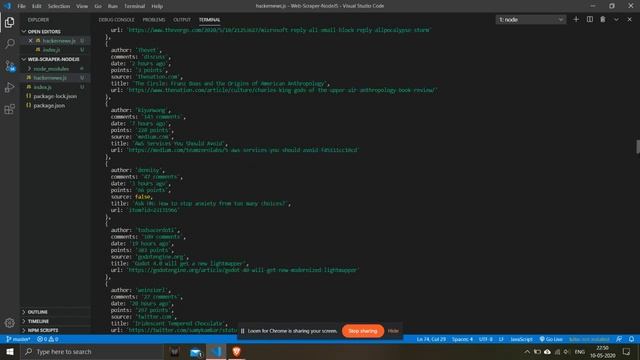This screenshot has width=640, height=360.
Task: Select the Terminal tab
Action: (209, 20)
